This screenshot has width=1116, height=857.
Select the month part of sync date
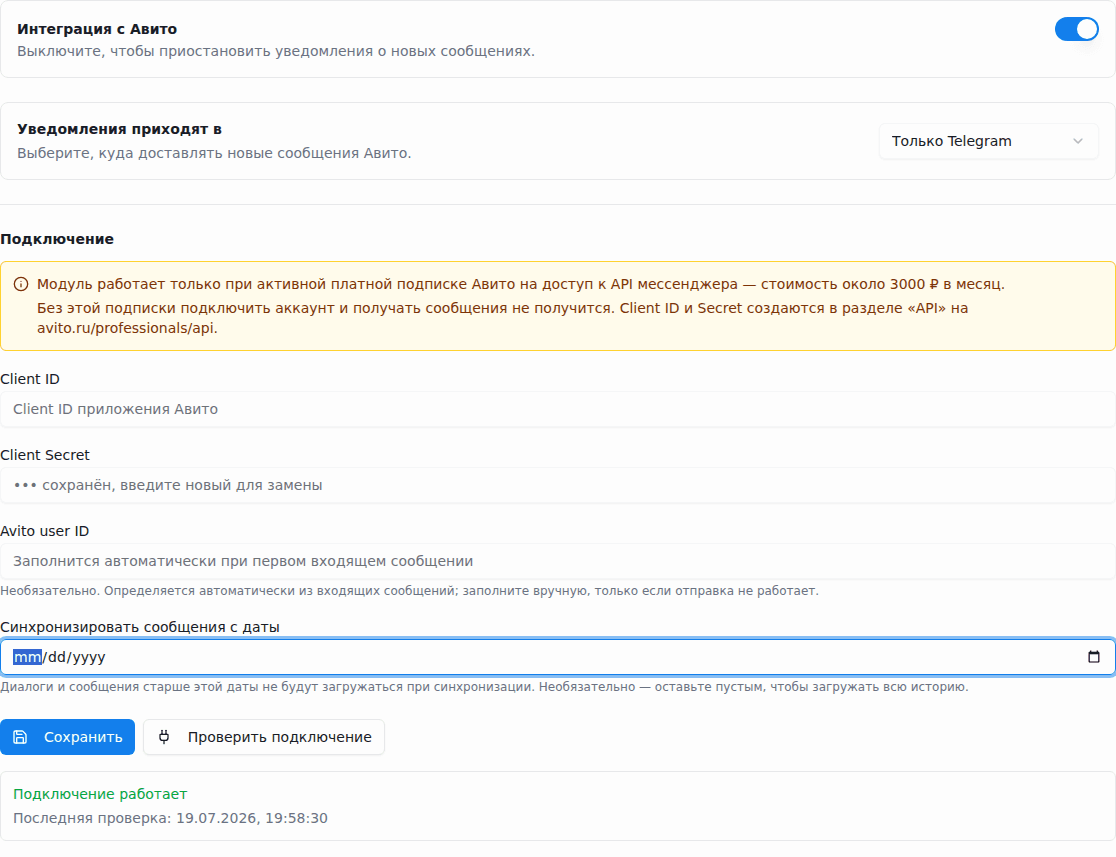coord(28,657)
